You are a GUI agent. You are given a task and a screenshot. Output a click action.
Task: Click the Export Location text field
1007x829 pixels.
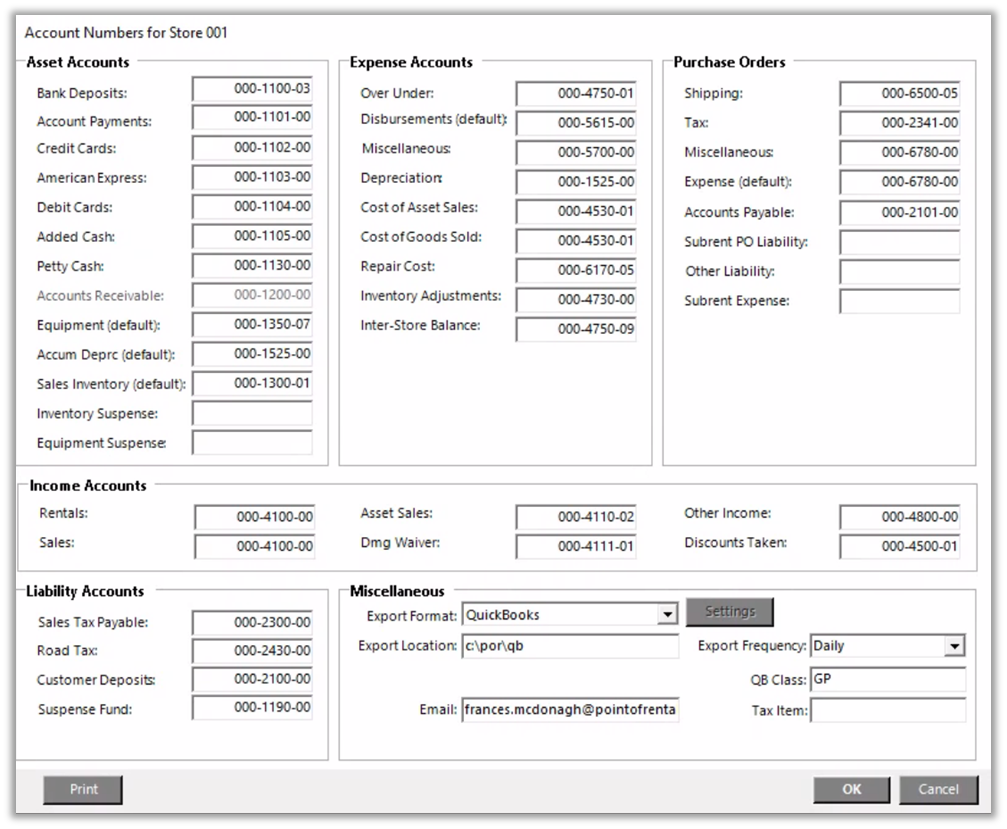(570, 646)
